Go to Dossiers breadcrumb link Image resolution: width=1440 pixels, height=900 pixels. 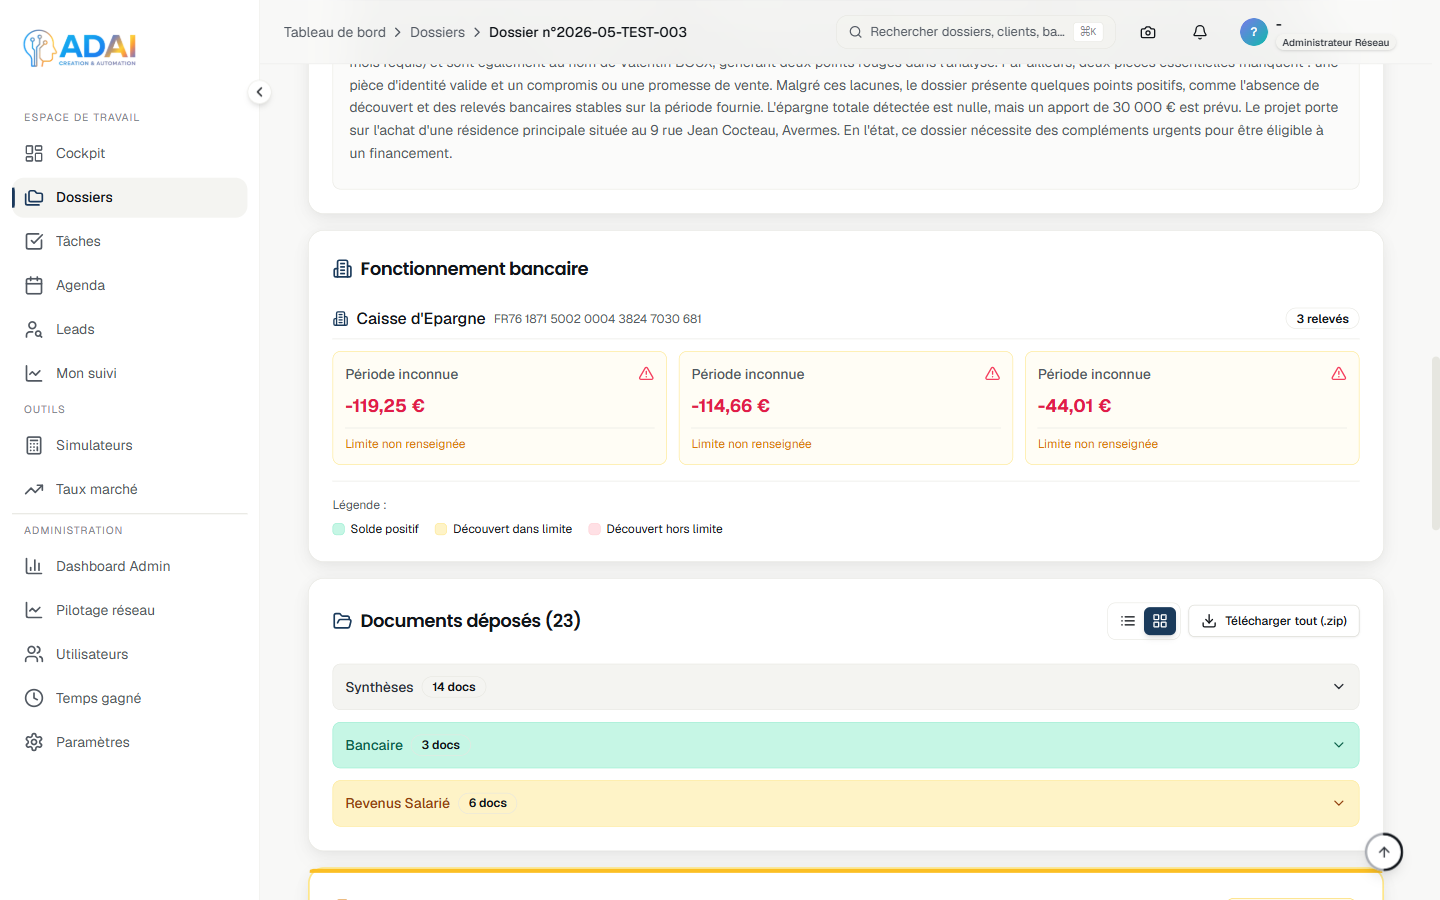click(x=437, y=32)
